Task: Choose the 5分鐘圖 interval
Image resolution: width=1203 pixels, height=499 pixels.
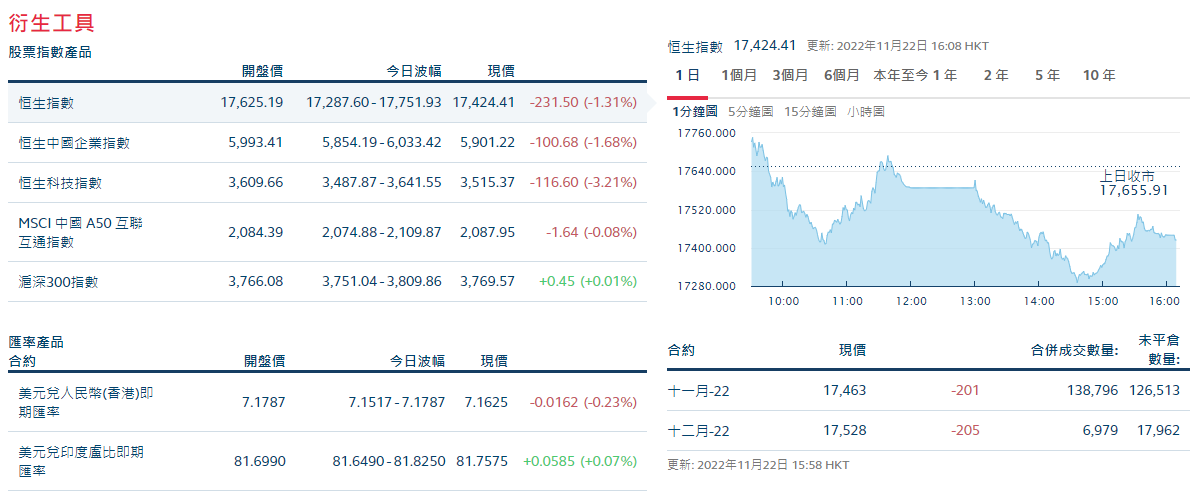Action: (750, 112)
